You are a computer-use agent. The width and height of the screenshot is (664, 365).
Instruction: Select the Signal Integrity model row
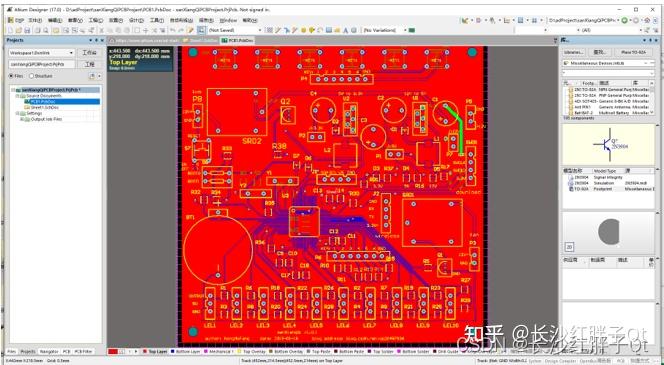click(x=608, y=177)
